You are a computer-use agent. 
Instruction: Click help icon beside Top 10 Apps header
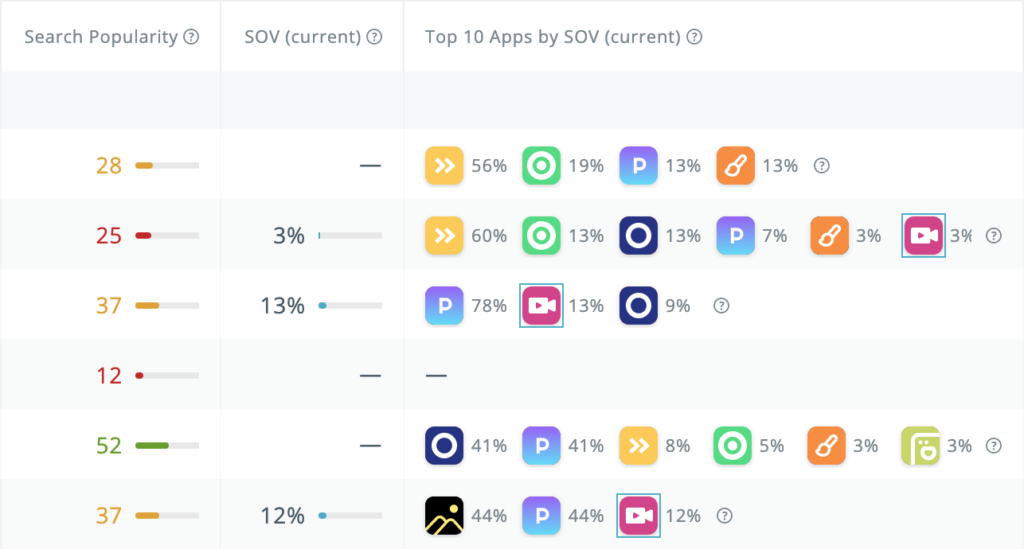pyautogui.click(x=694, y=37)
